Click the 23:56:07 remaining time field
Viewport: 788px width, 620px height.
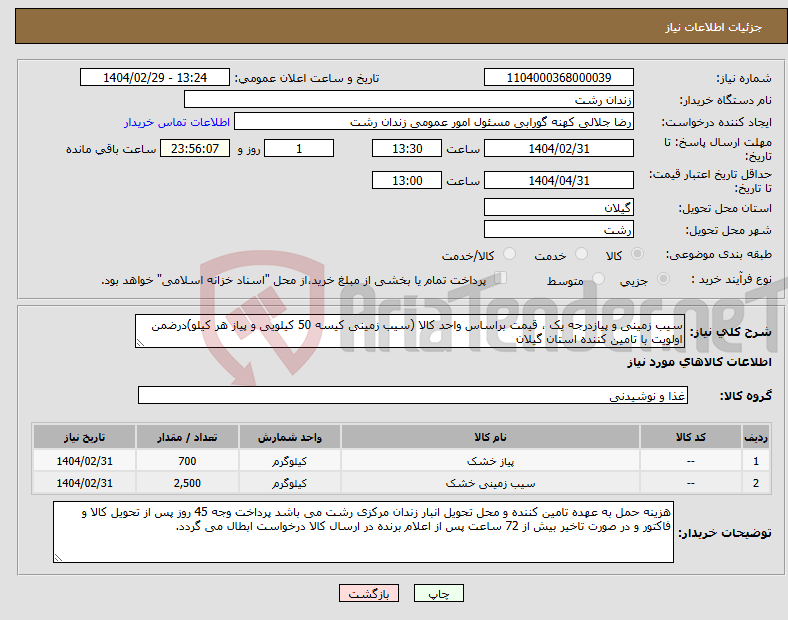point(195,148)
